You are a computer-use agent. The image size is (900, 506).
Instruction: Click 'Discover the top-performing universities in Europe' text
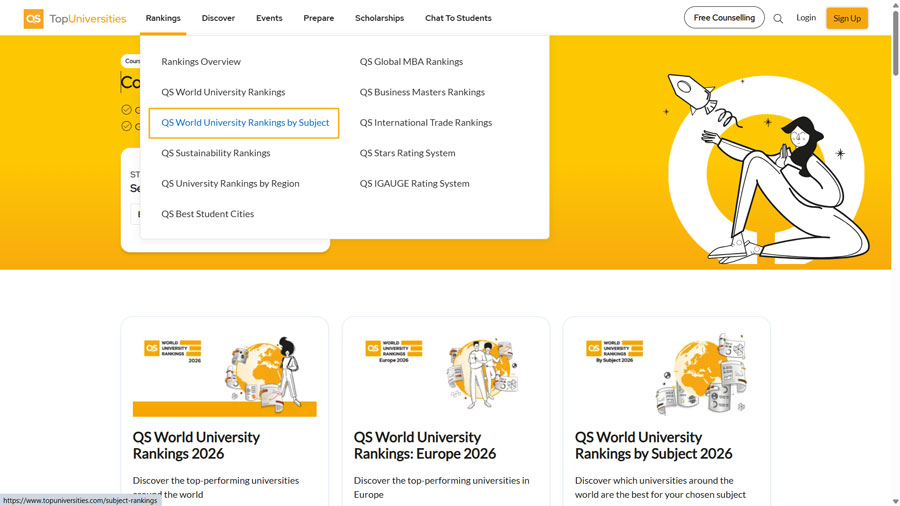tap(441, 487)
